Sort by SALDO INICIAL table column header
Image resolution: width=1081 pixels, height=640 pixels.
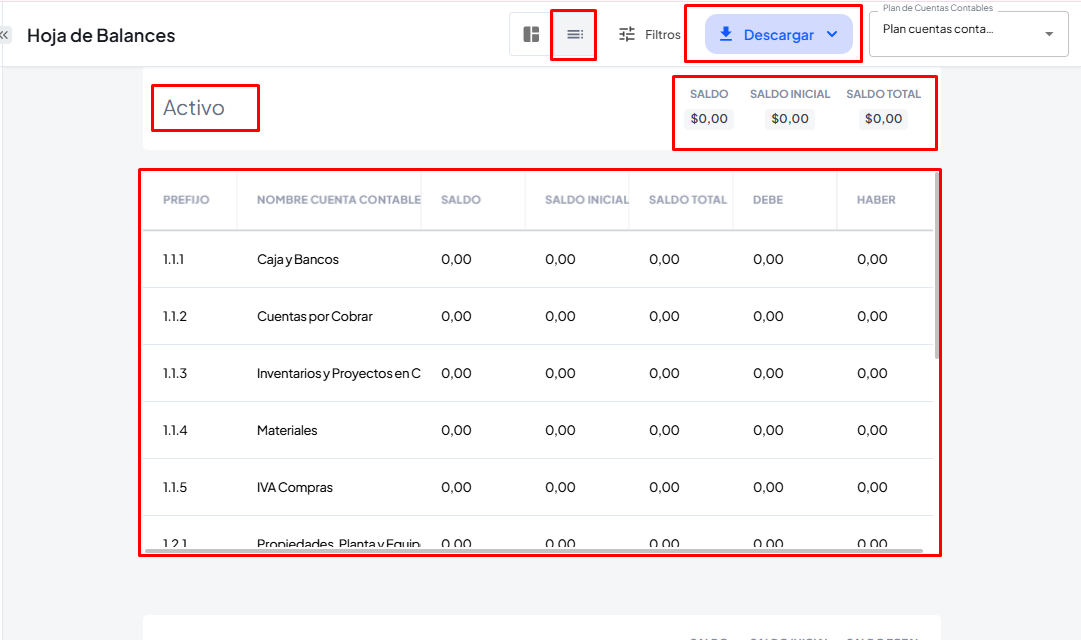(x=587, y=200)
